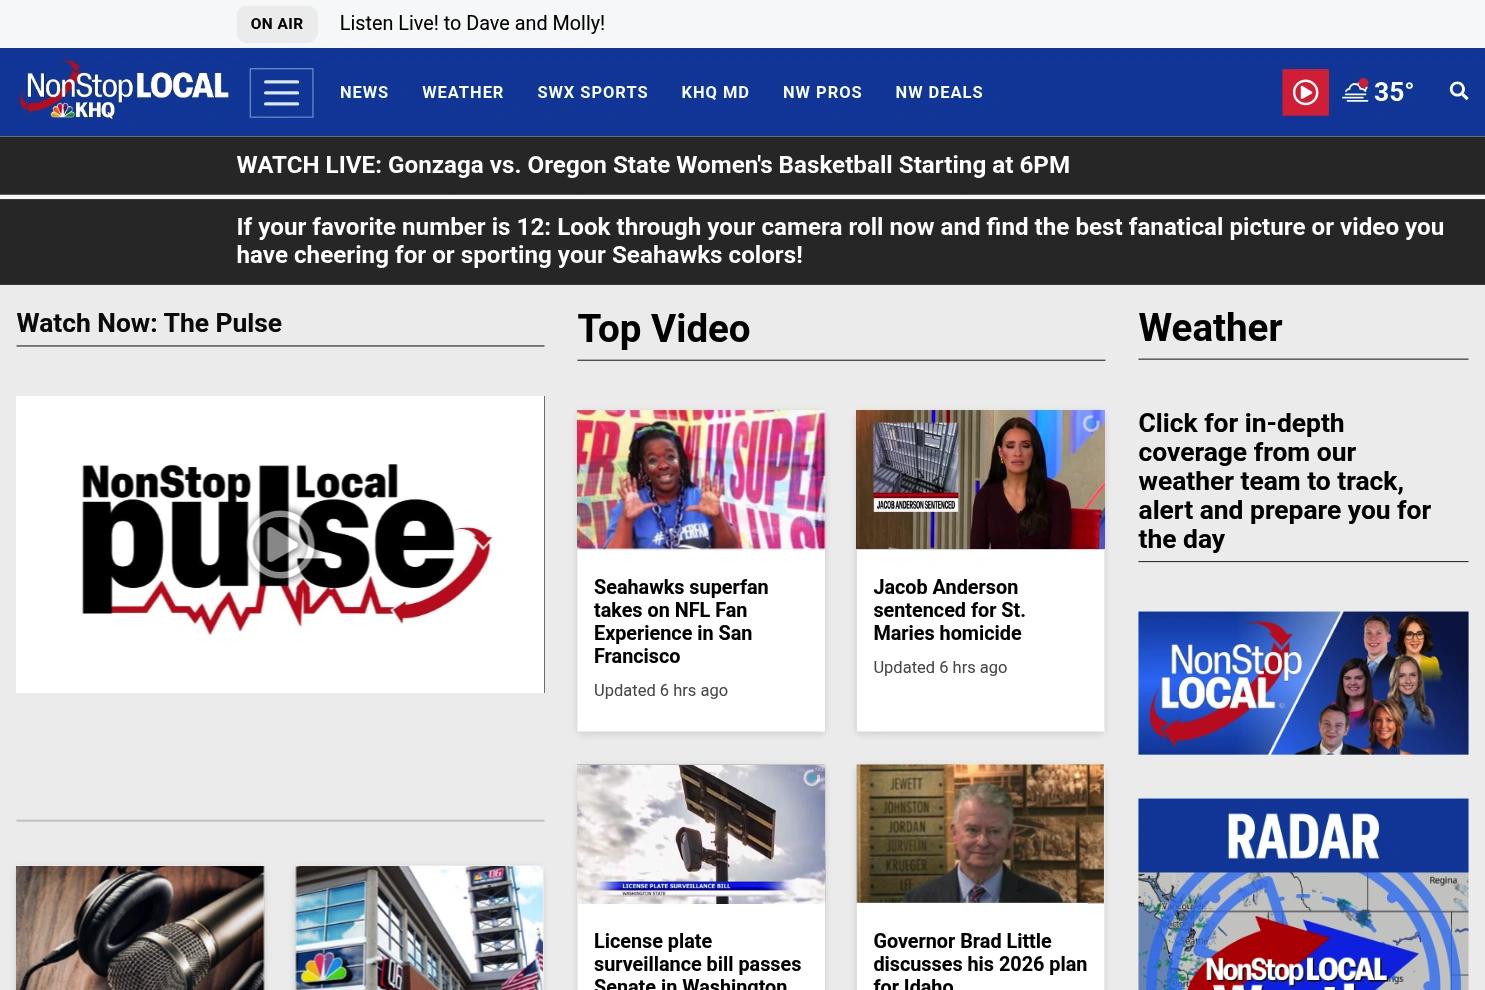
Task: Click 'Updated 6 hrs ago' under Seahawks story
Action: (x=661, y=690)
